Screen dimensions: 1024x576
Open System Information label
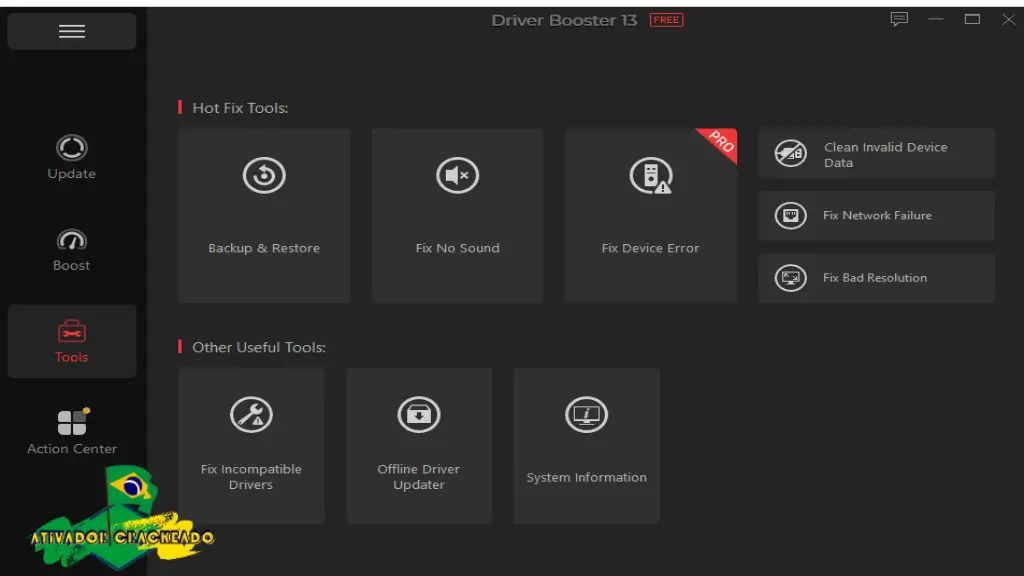586,477
